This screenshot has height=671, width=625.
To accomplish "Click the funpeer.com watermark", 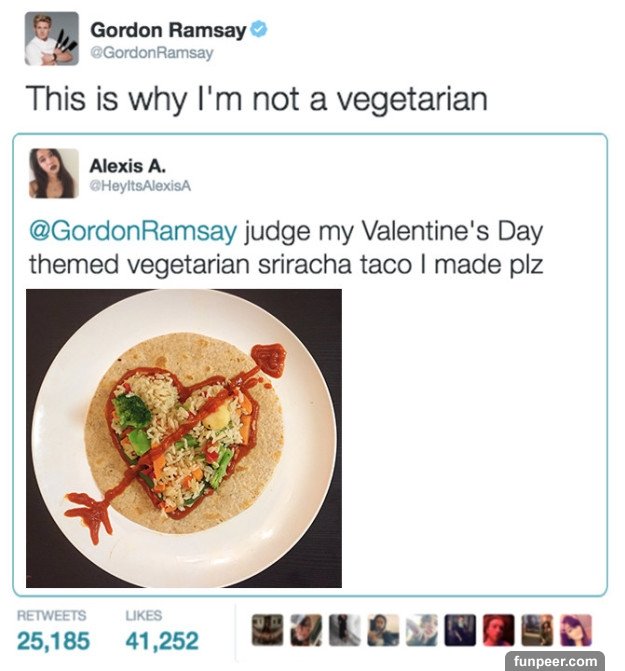I will click(x=553, y=661).
